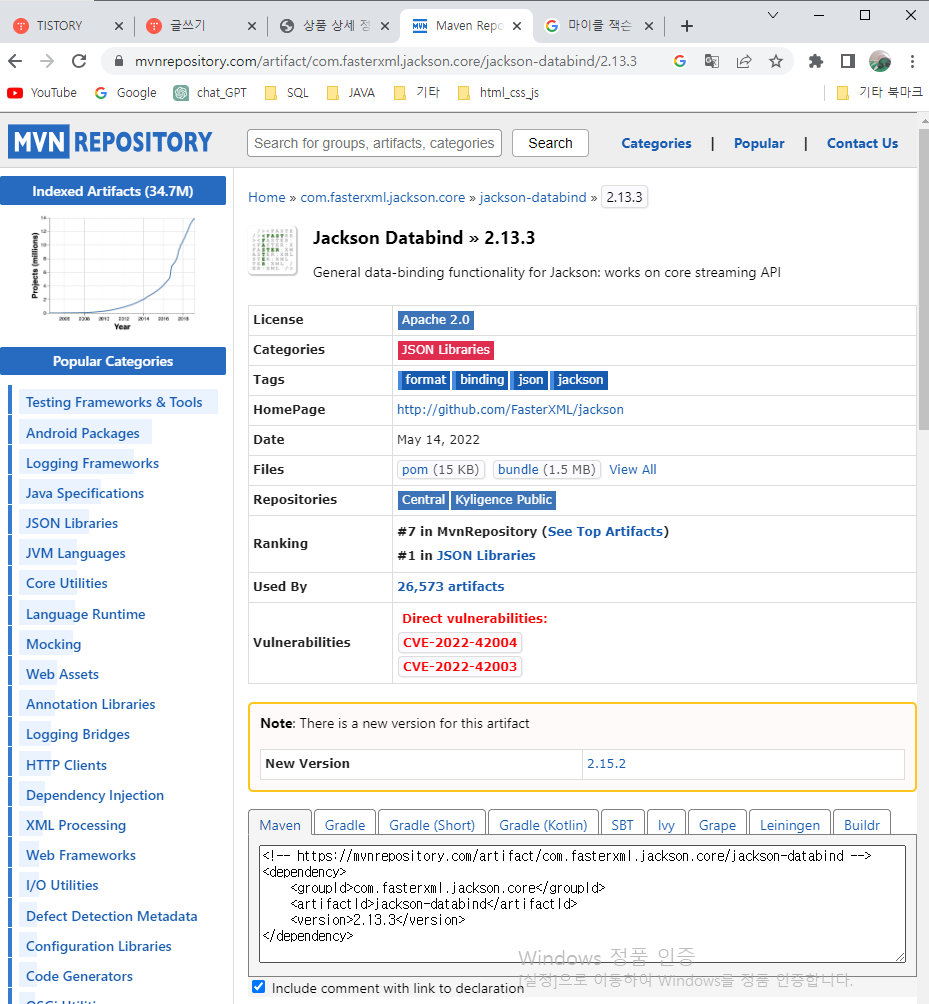Click the share page icon
The height and width of the screenshot is (1004, 929).
(x=743, y=61)
